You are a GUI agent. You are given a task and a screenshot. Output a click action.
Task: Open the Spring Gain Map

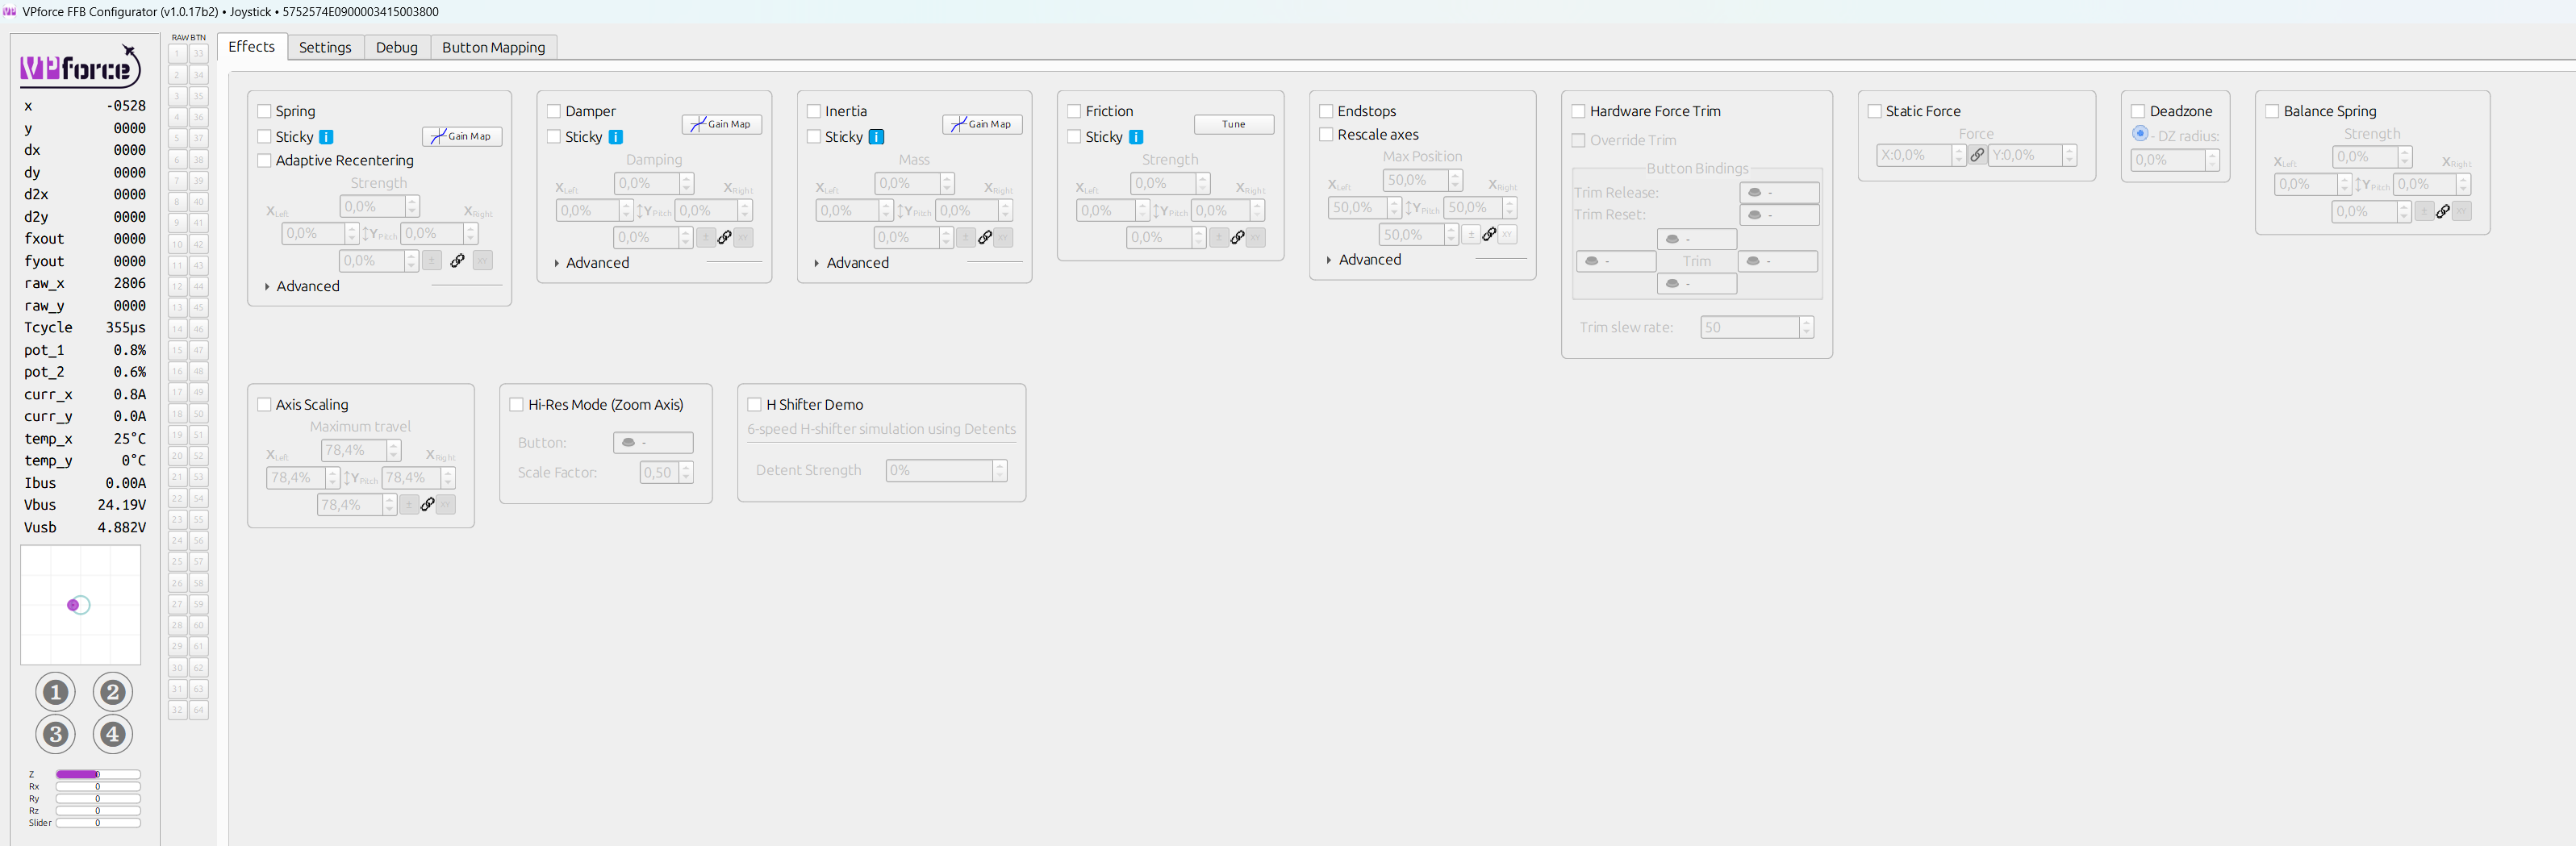click(x=462, y=137)
